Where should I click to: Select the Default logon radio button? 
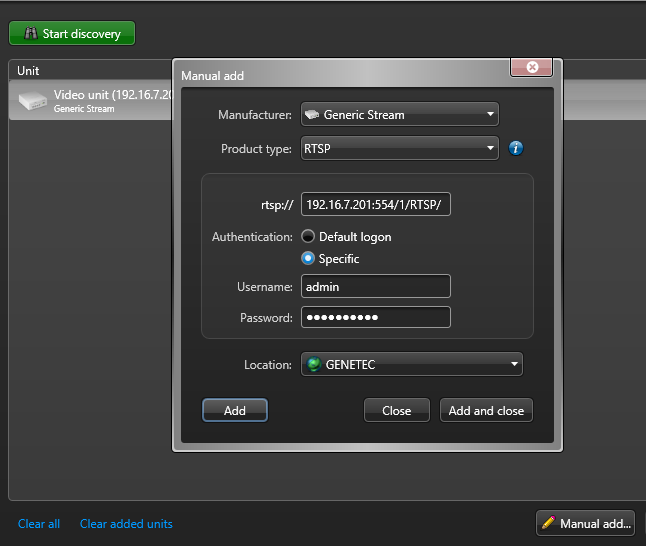[308, 237]
